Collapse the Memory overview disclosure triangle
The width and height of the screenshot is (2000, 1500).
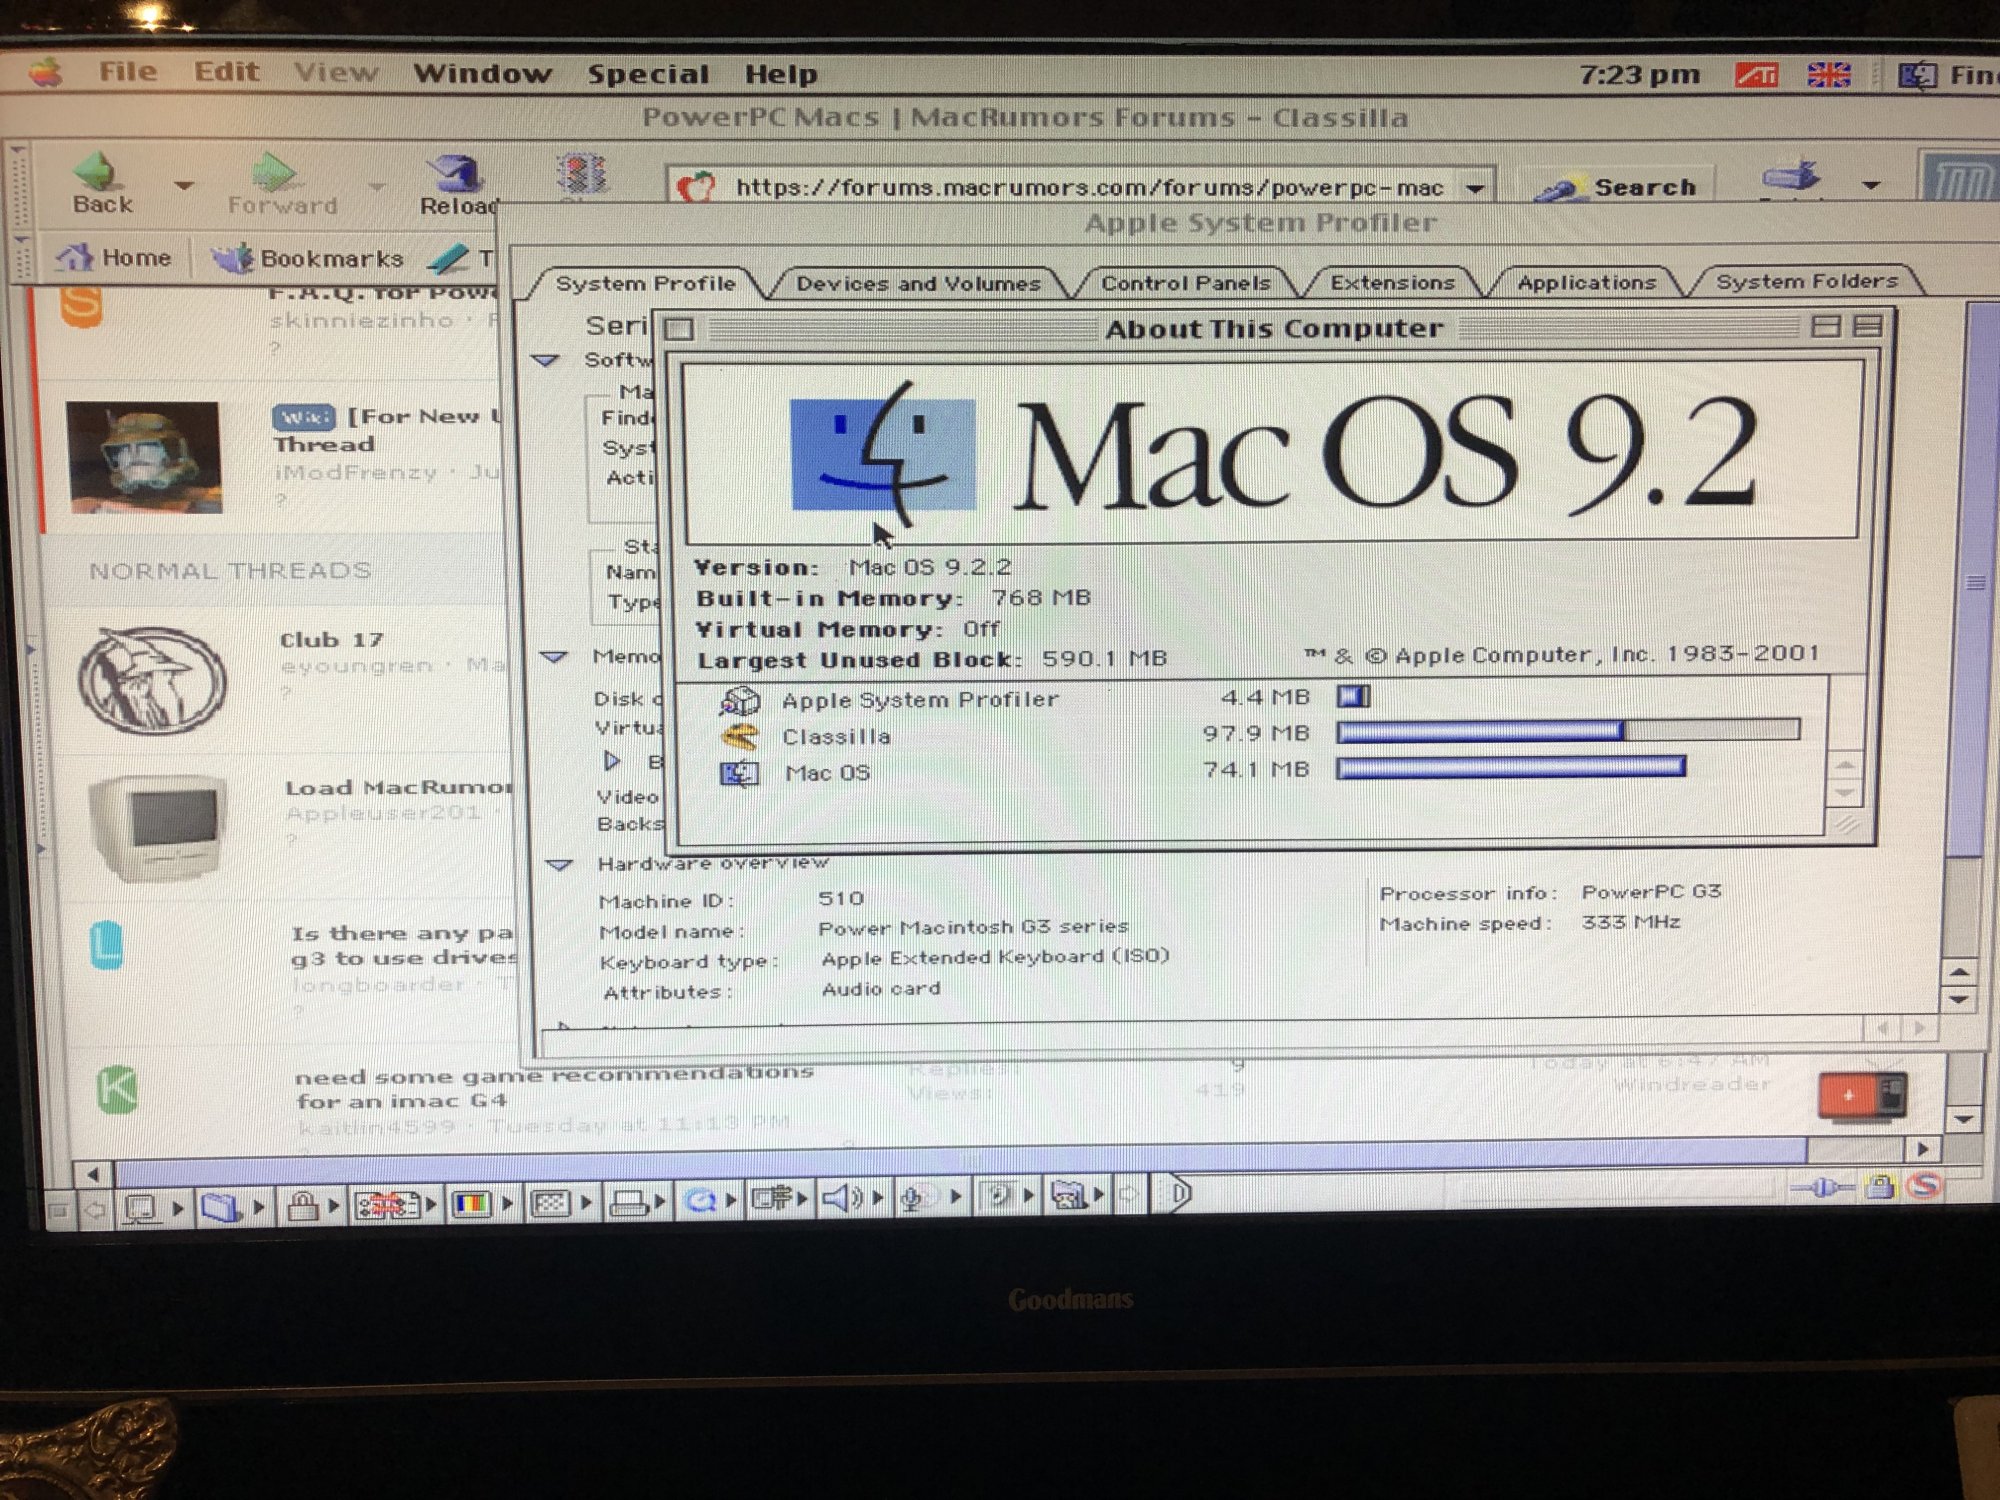(554, 657)
